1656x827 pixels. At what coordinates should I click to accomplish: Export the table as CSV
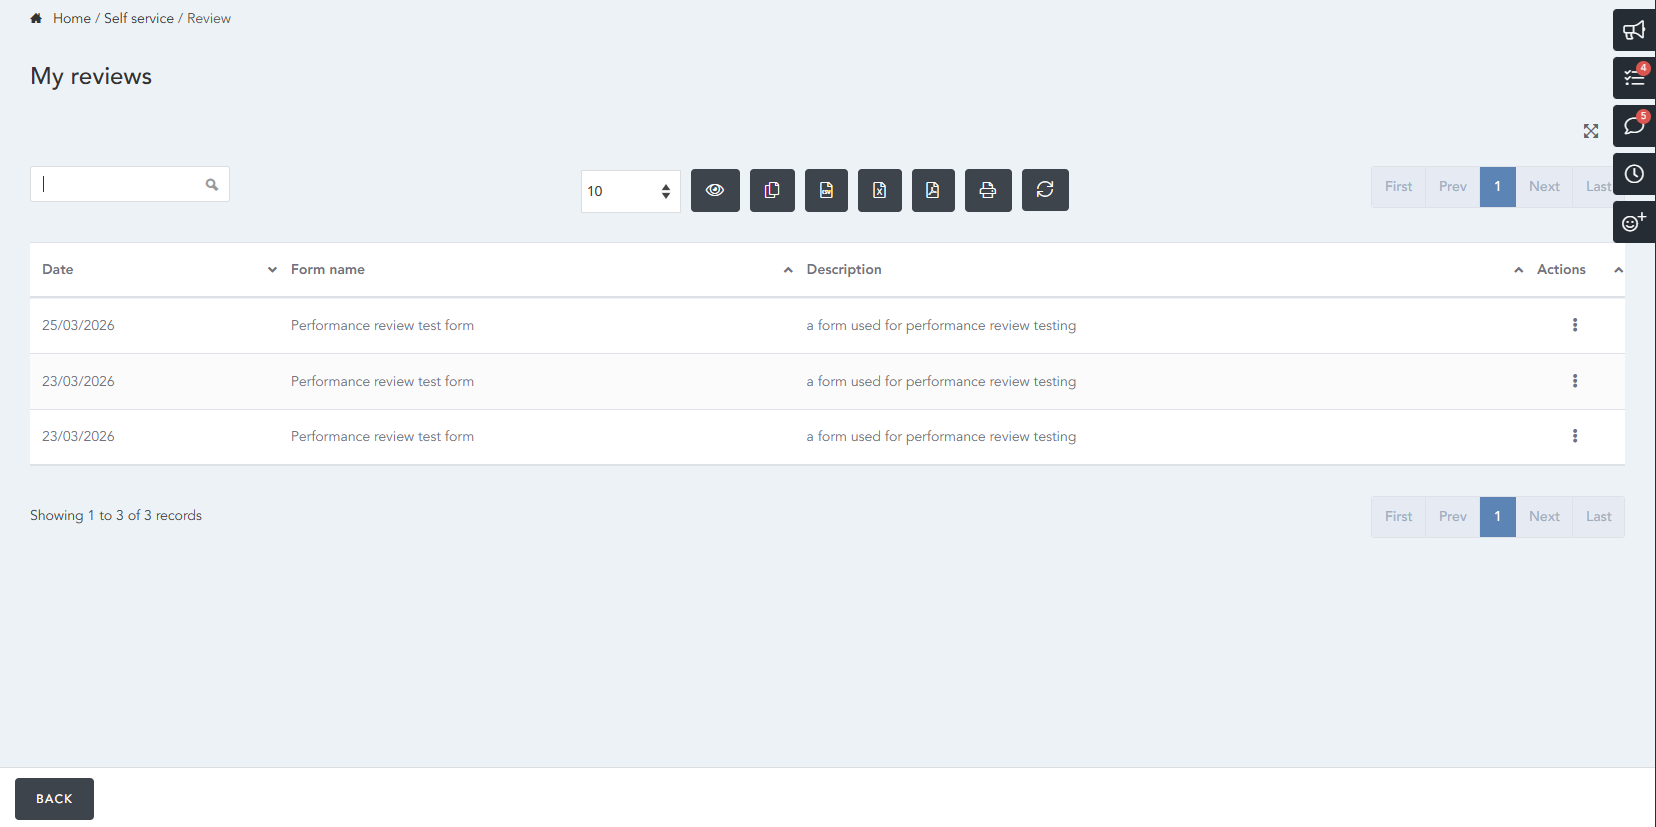click(x=826, y=190)
